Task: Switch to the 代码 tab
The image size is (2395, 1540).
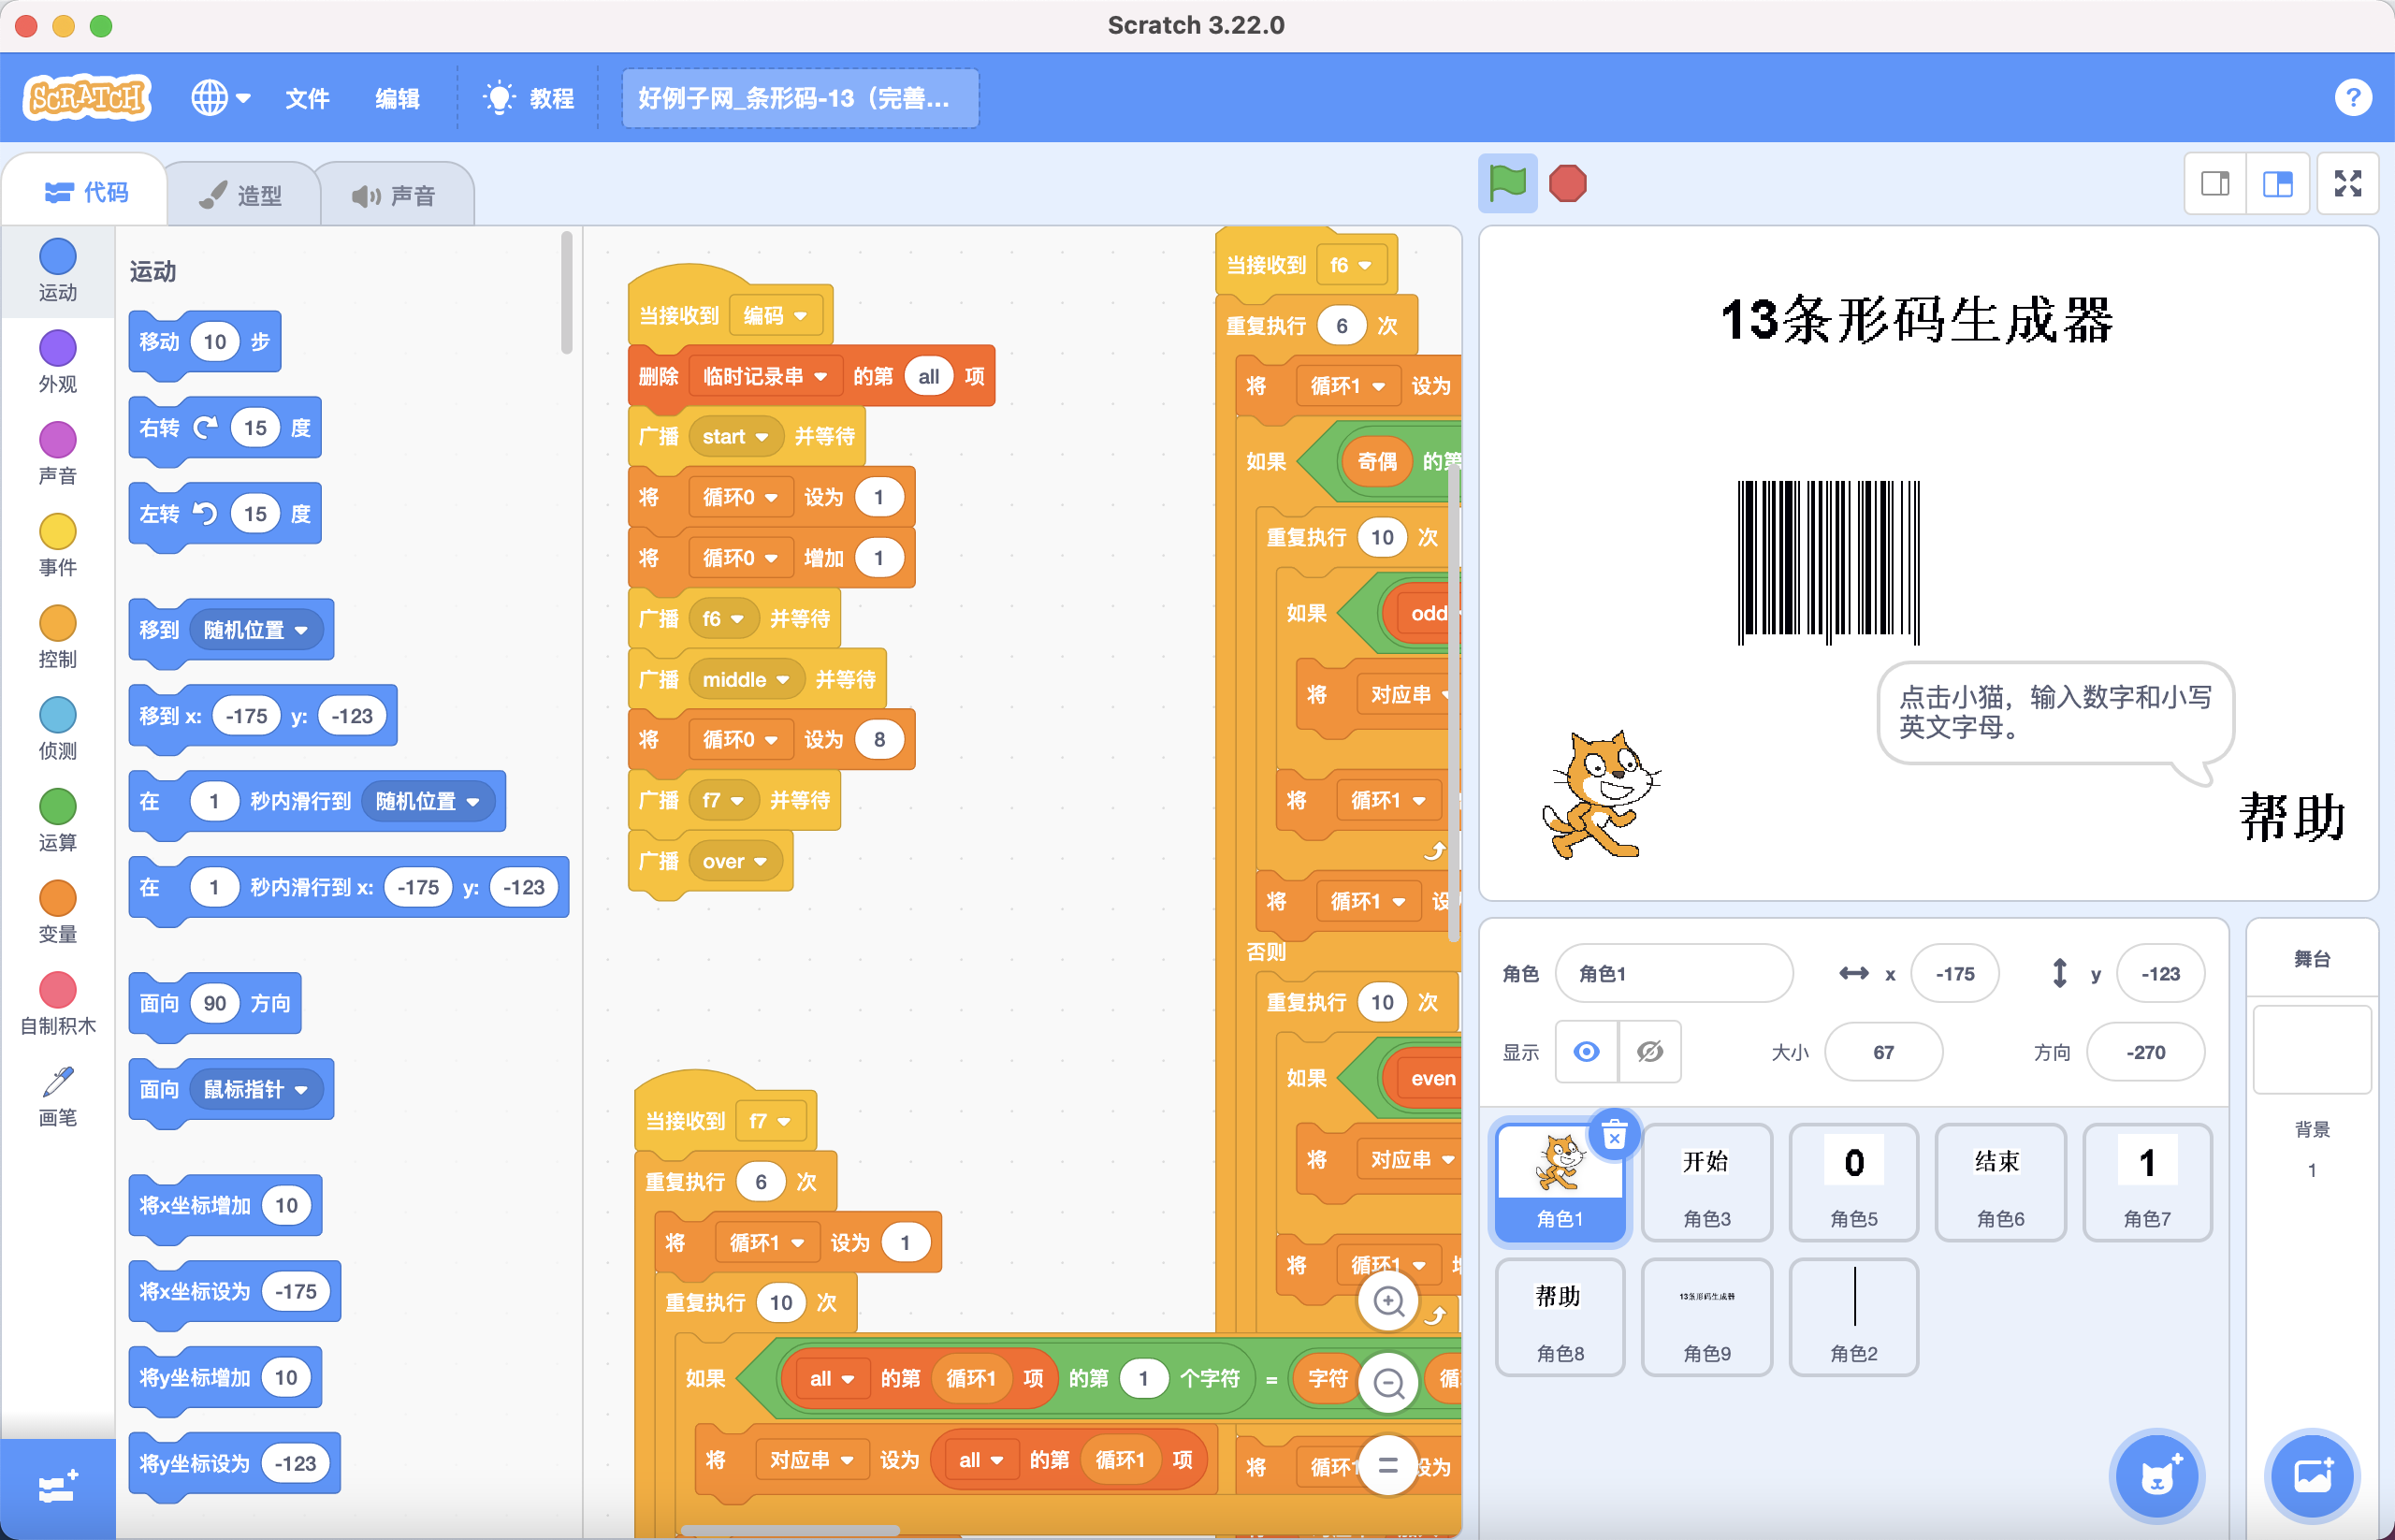Action: pyautogui.click(x=86, y=192)
